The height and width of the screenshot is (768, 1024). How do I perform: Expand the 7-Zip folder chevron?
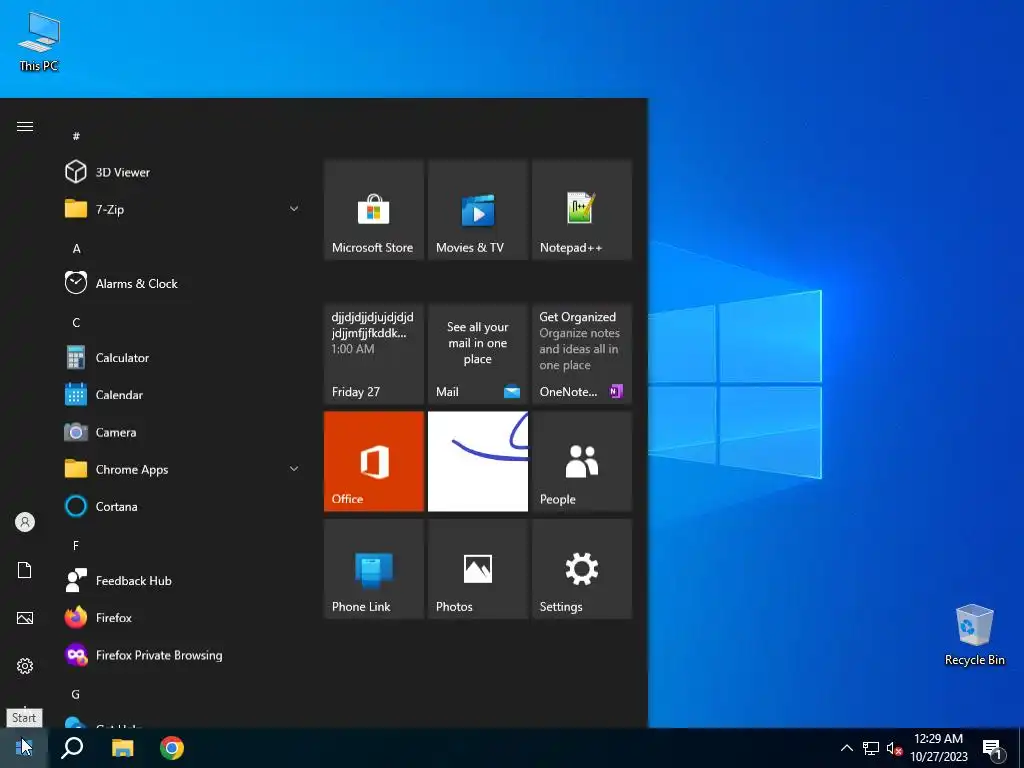pos(294,209)
